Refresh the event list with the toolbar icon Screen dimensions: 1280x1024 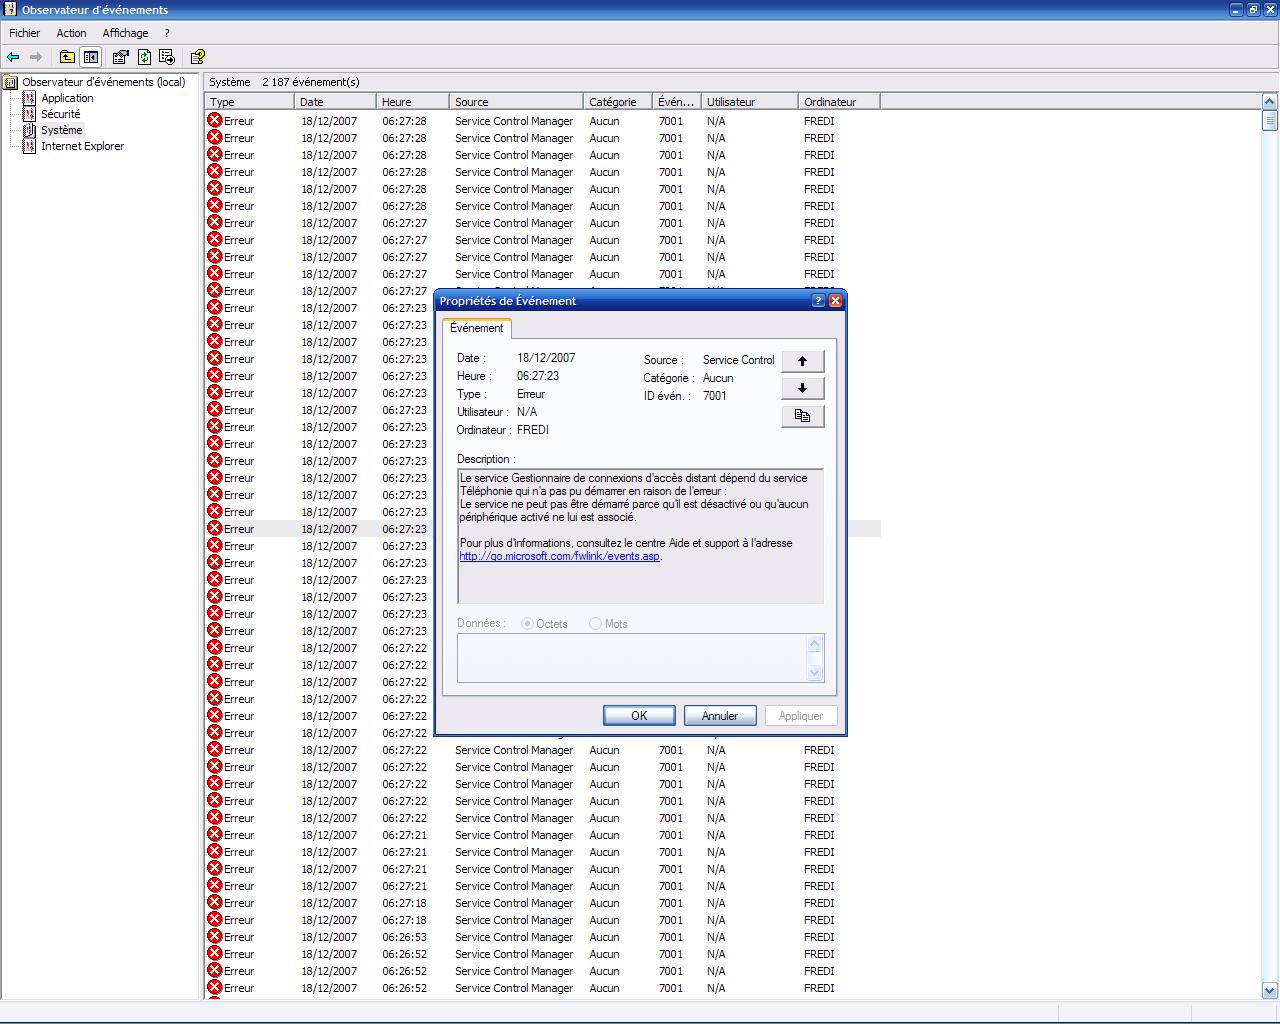[144, 57]
